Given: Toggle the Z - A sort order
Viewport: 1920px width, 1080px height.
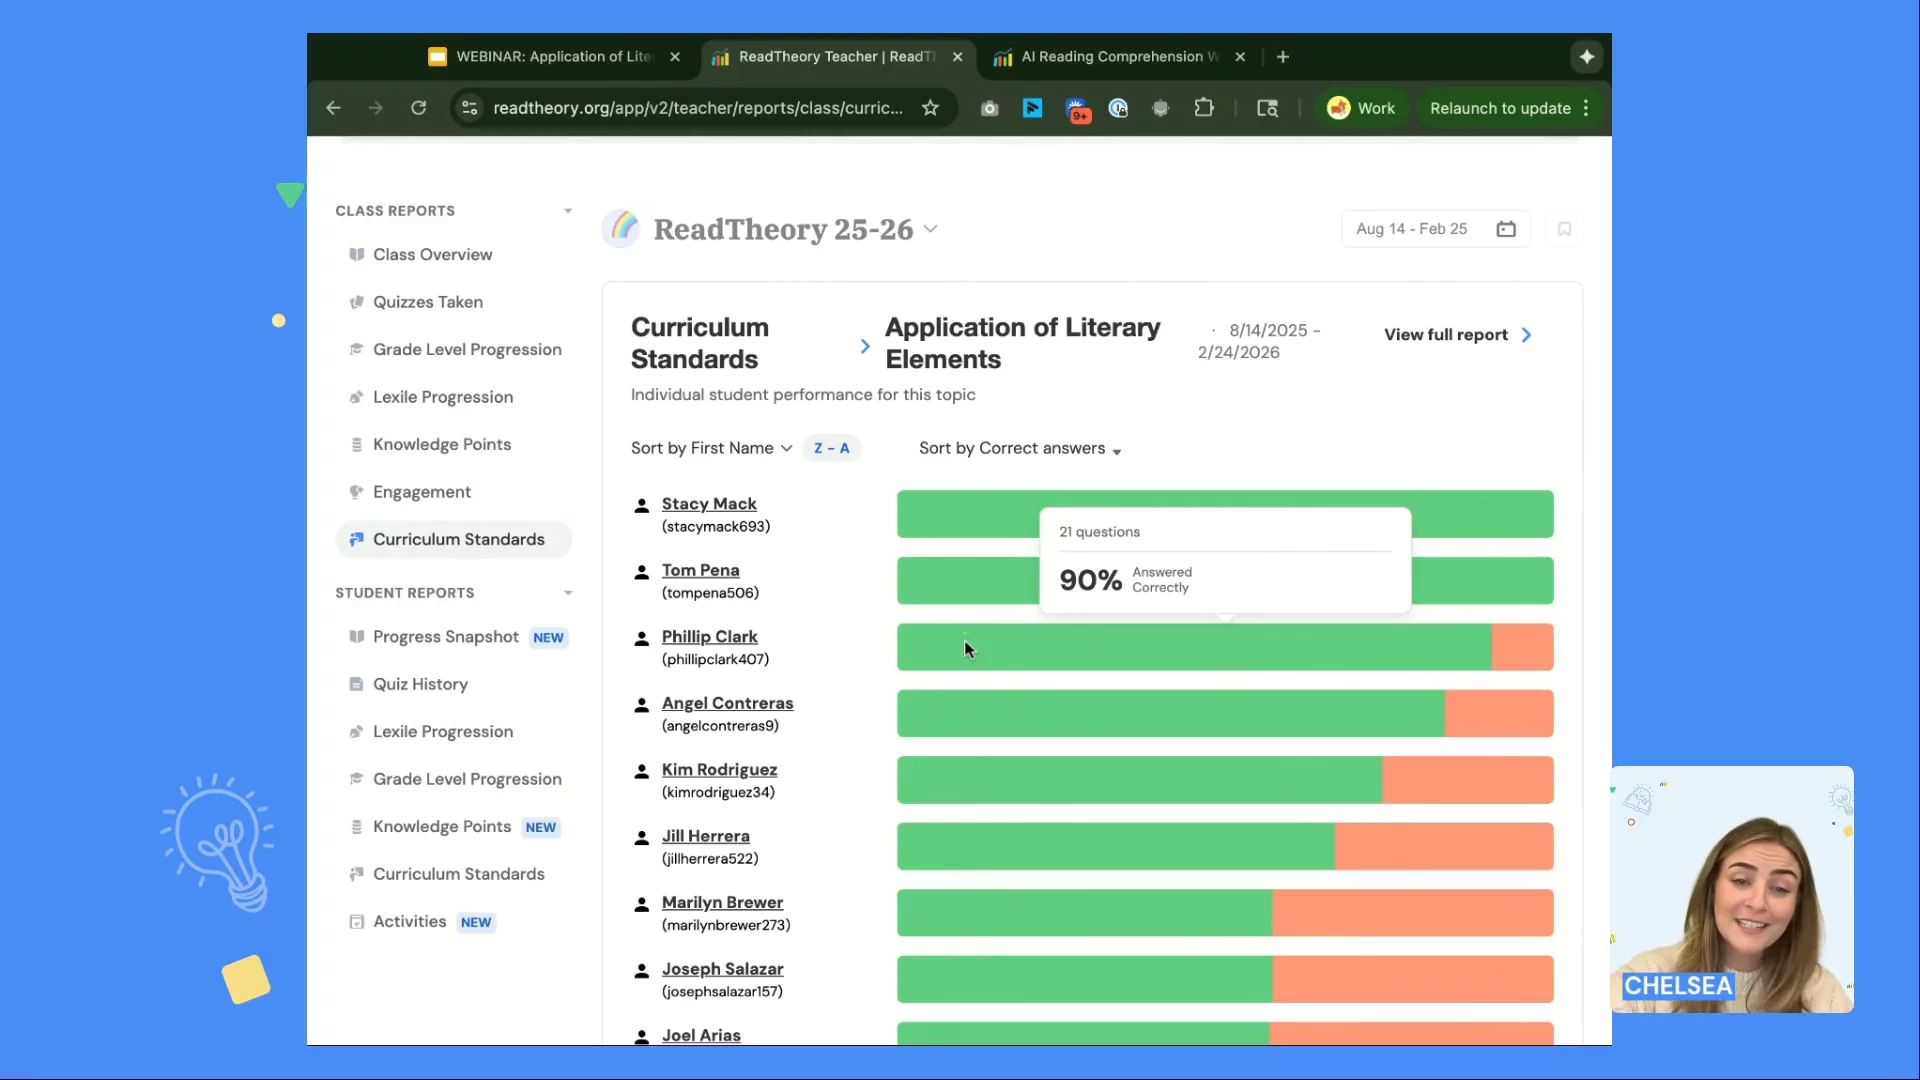Looking at the screenshot, I should point(831,448).
